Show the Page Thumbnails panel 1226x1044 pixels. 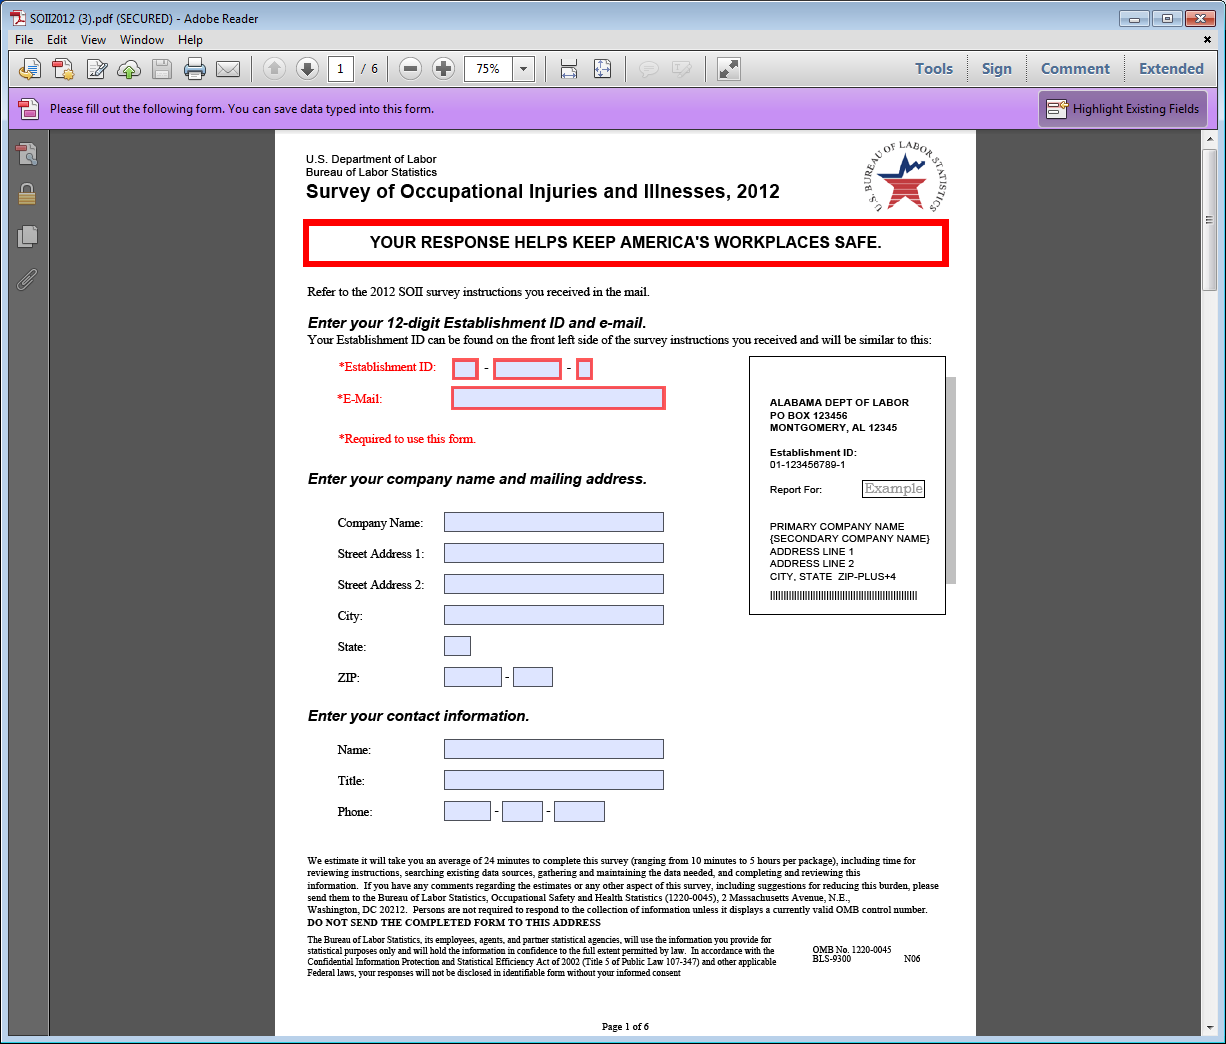pos(27,236)
